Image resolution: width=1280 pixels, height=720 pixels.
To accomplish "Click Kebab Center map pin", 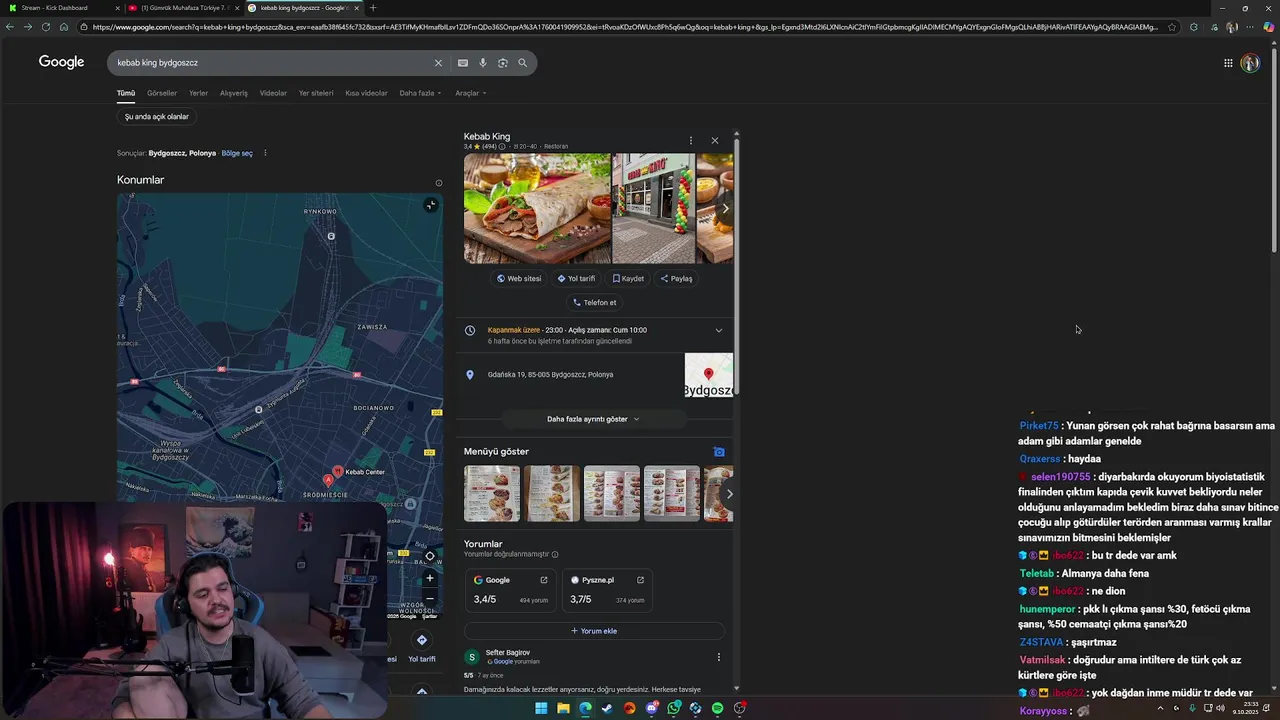I will pyautogui.click(x=338, y=471).
